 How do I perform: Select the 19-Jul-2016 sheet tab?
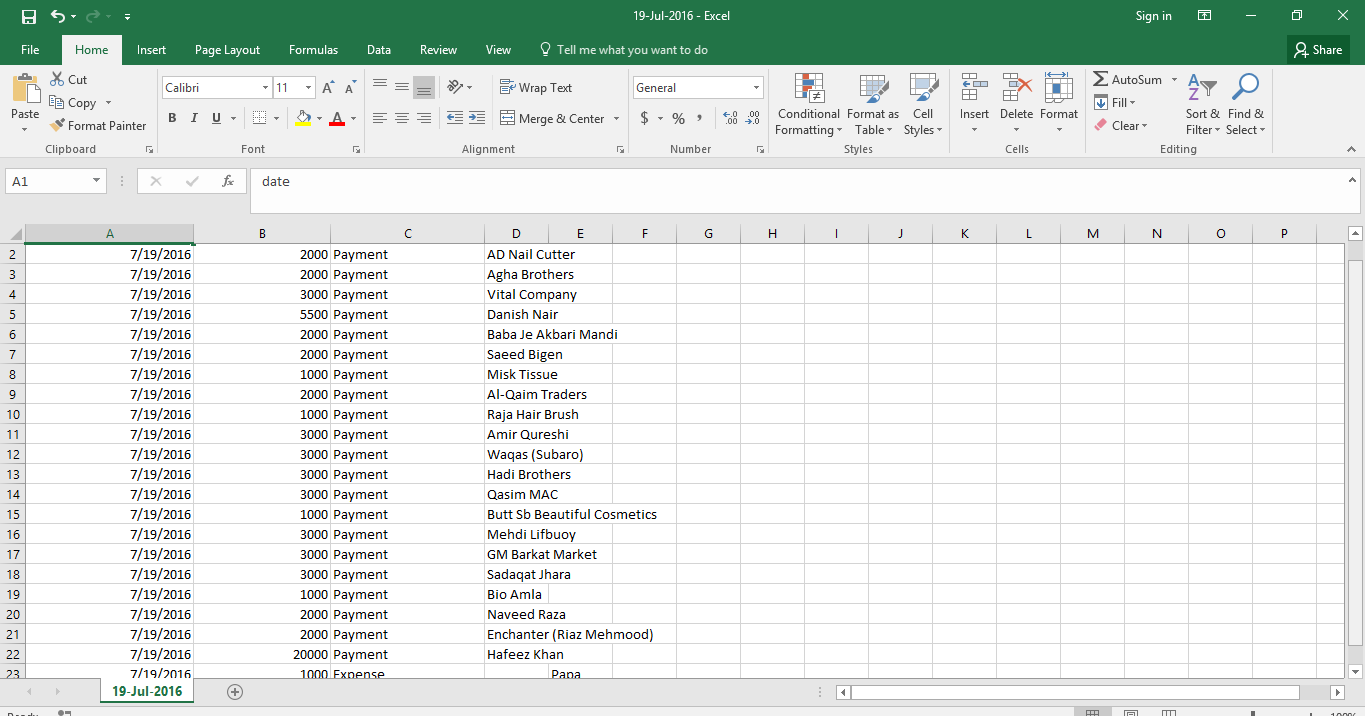tap(147, 691)
